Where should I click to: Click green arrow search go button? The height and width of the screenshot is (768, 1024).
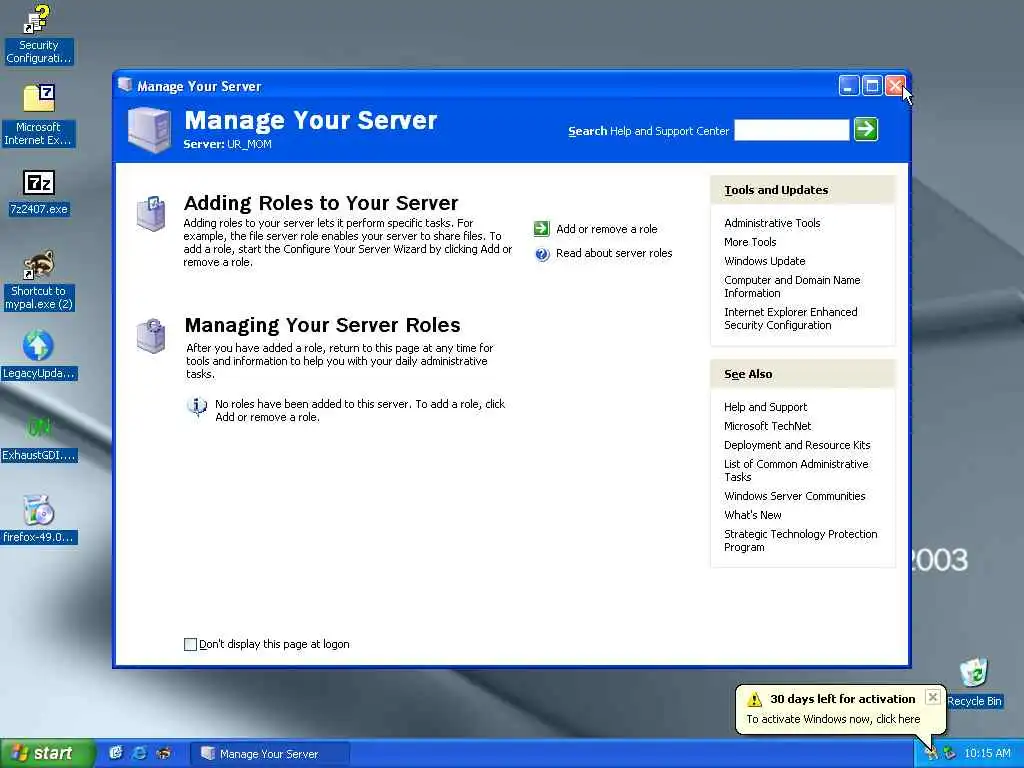(x=866, y=129)
